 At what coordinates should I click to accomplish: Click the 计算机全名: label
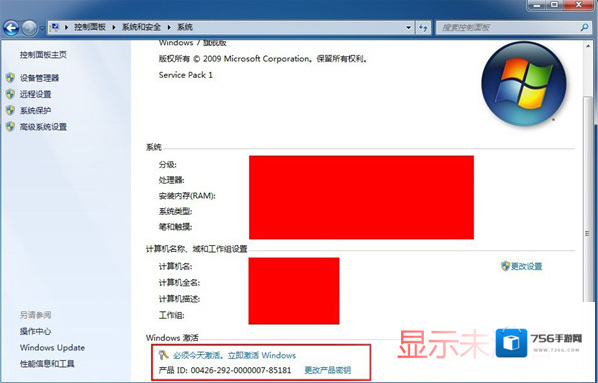(179, 283)
